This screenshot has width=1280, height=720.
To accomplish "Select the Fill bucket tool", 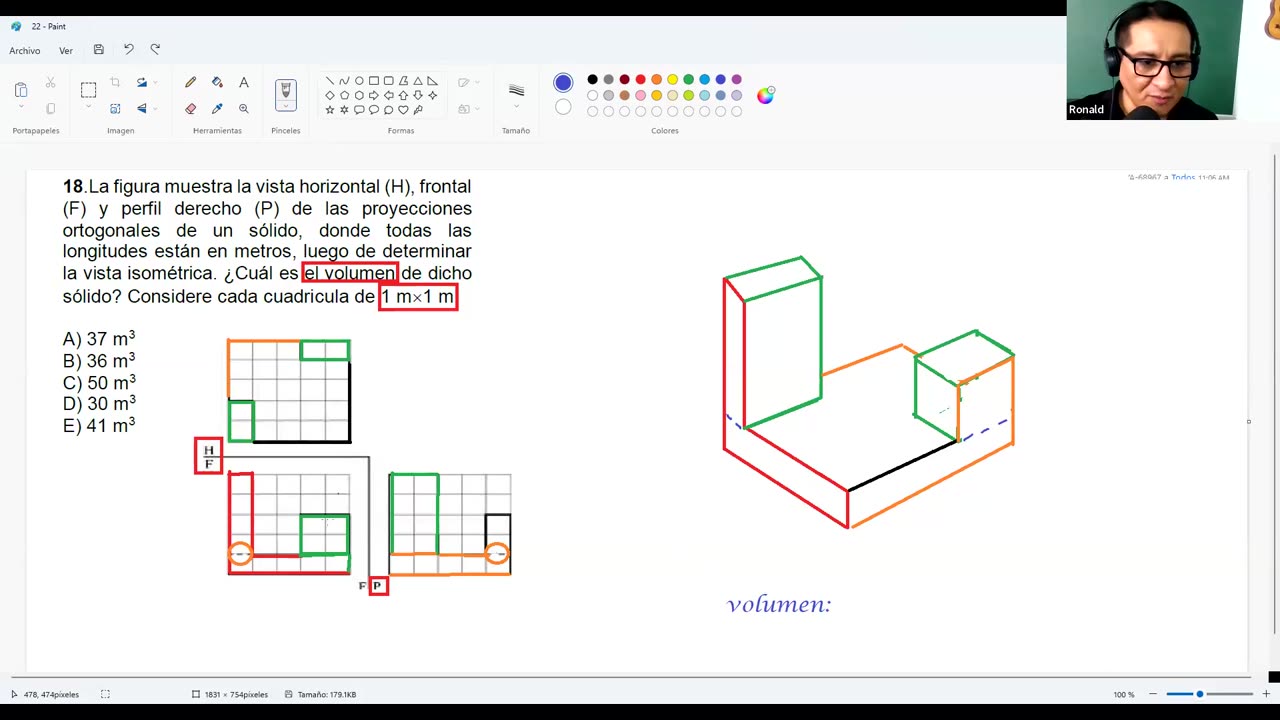I will (217, 83).
